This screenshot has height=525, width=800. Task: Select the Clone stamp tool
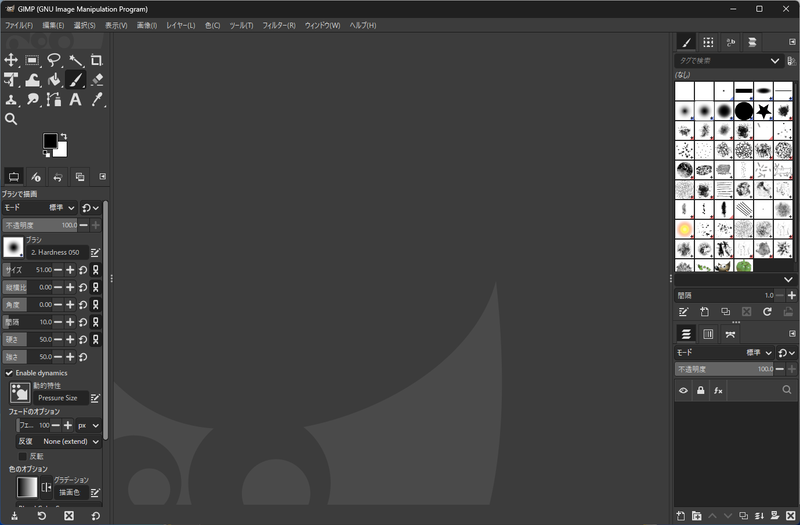(x=11, y=99)
